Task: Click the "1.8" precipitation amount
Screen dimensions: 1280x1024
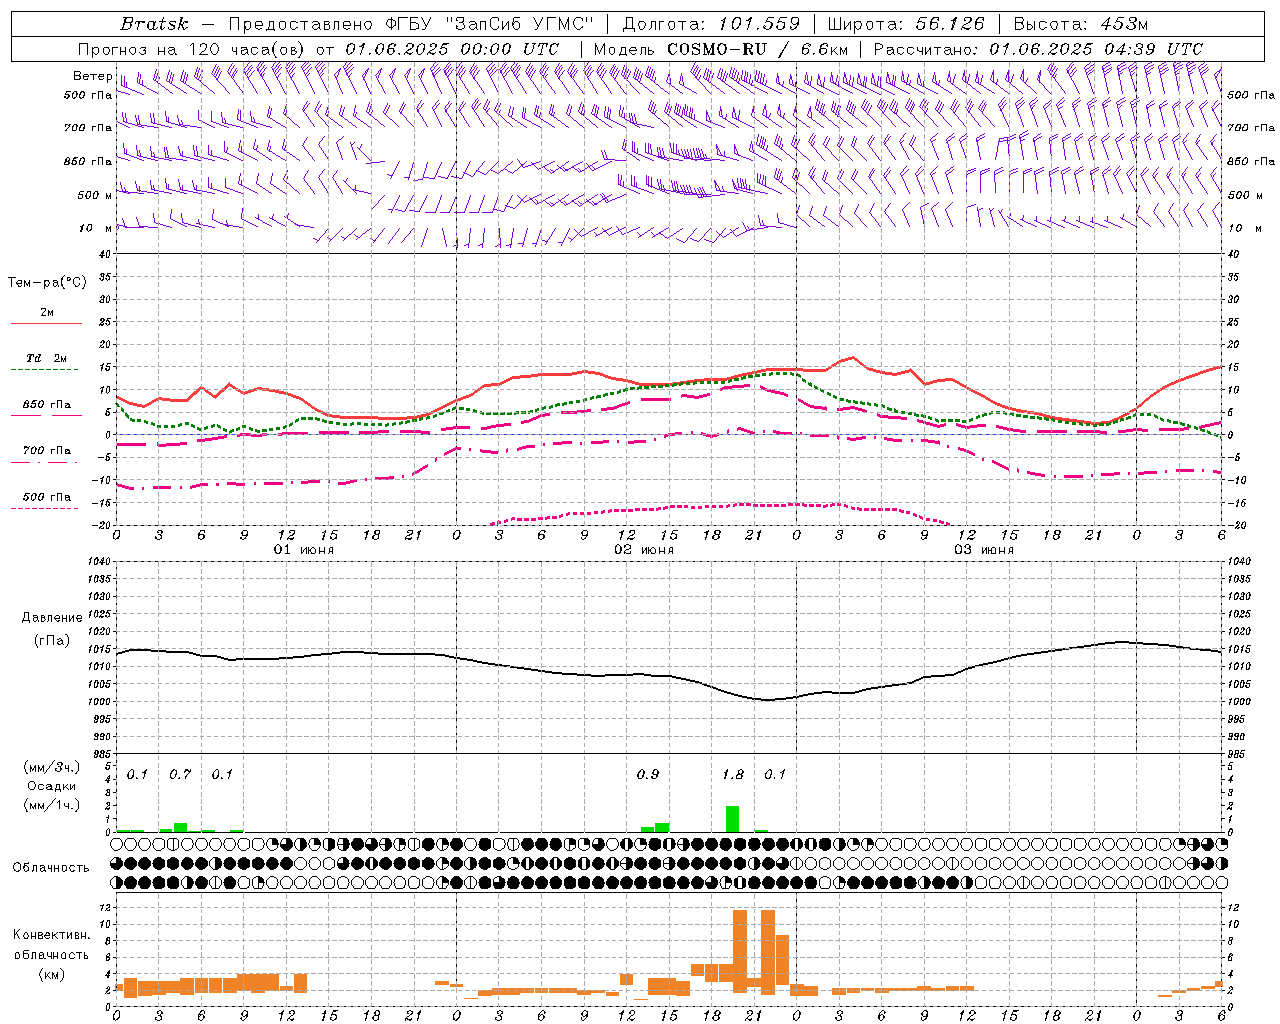Action: (x=733, y=775)
